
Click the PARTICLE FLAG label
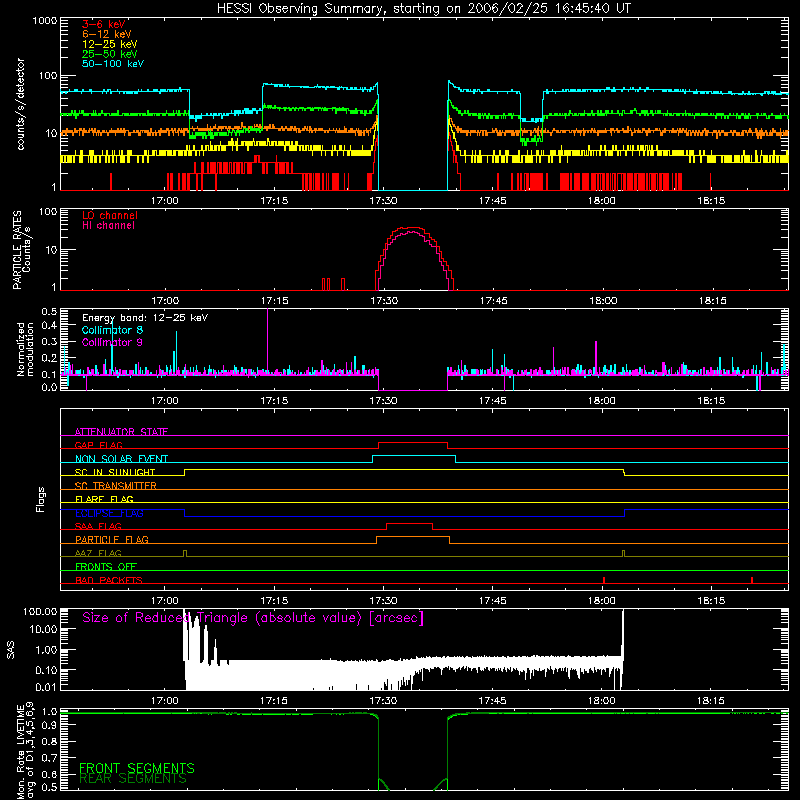(112, 540)
